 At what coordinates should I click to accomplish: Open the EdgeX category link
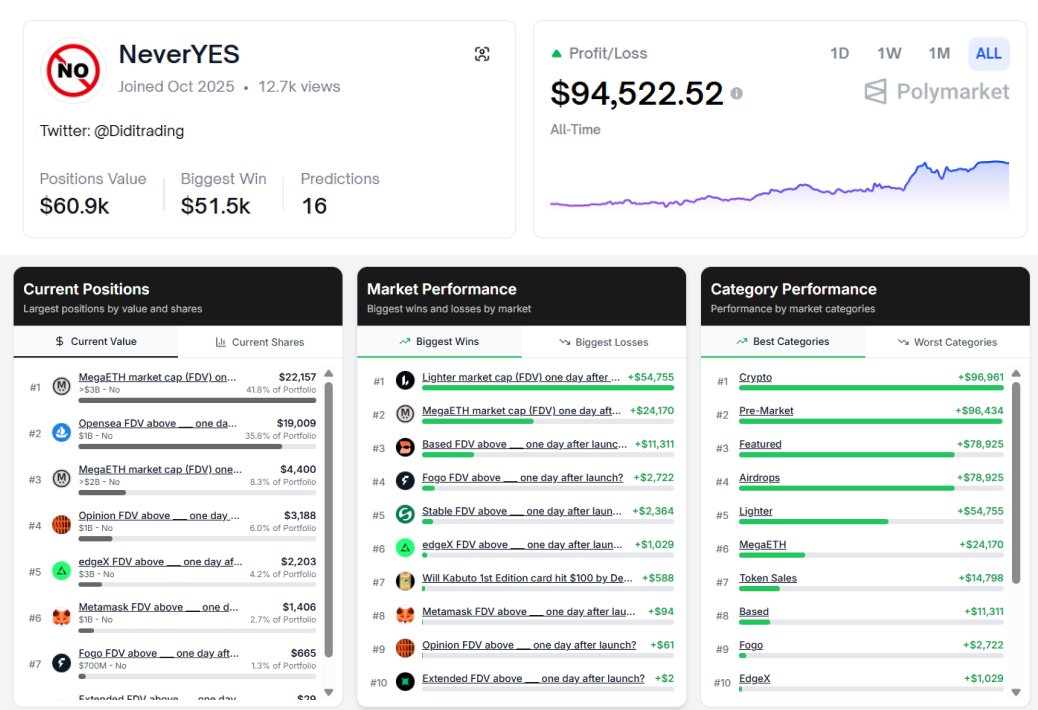click(755, 679)
